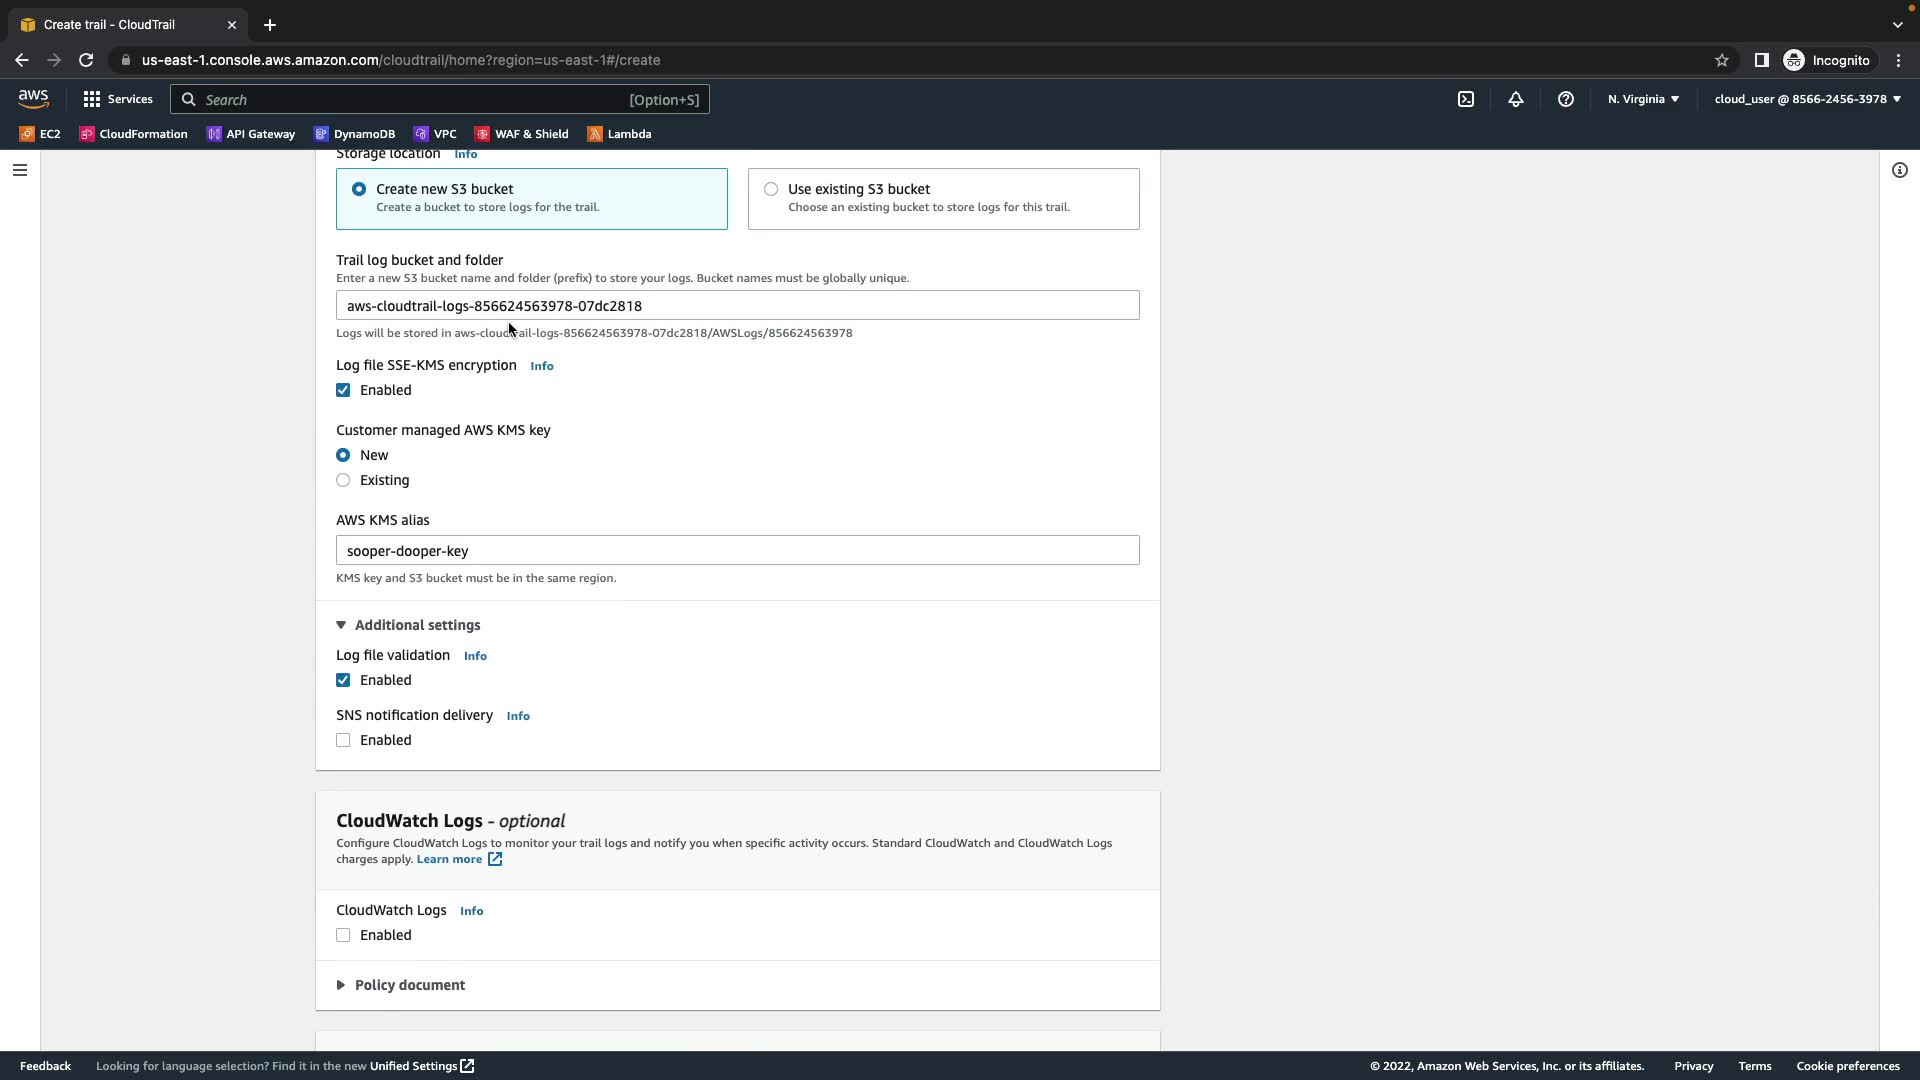
Task: Click the AWS KMS alias input field
Action: pos(737,550)
